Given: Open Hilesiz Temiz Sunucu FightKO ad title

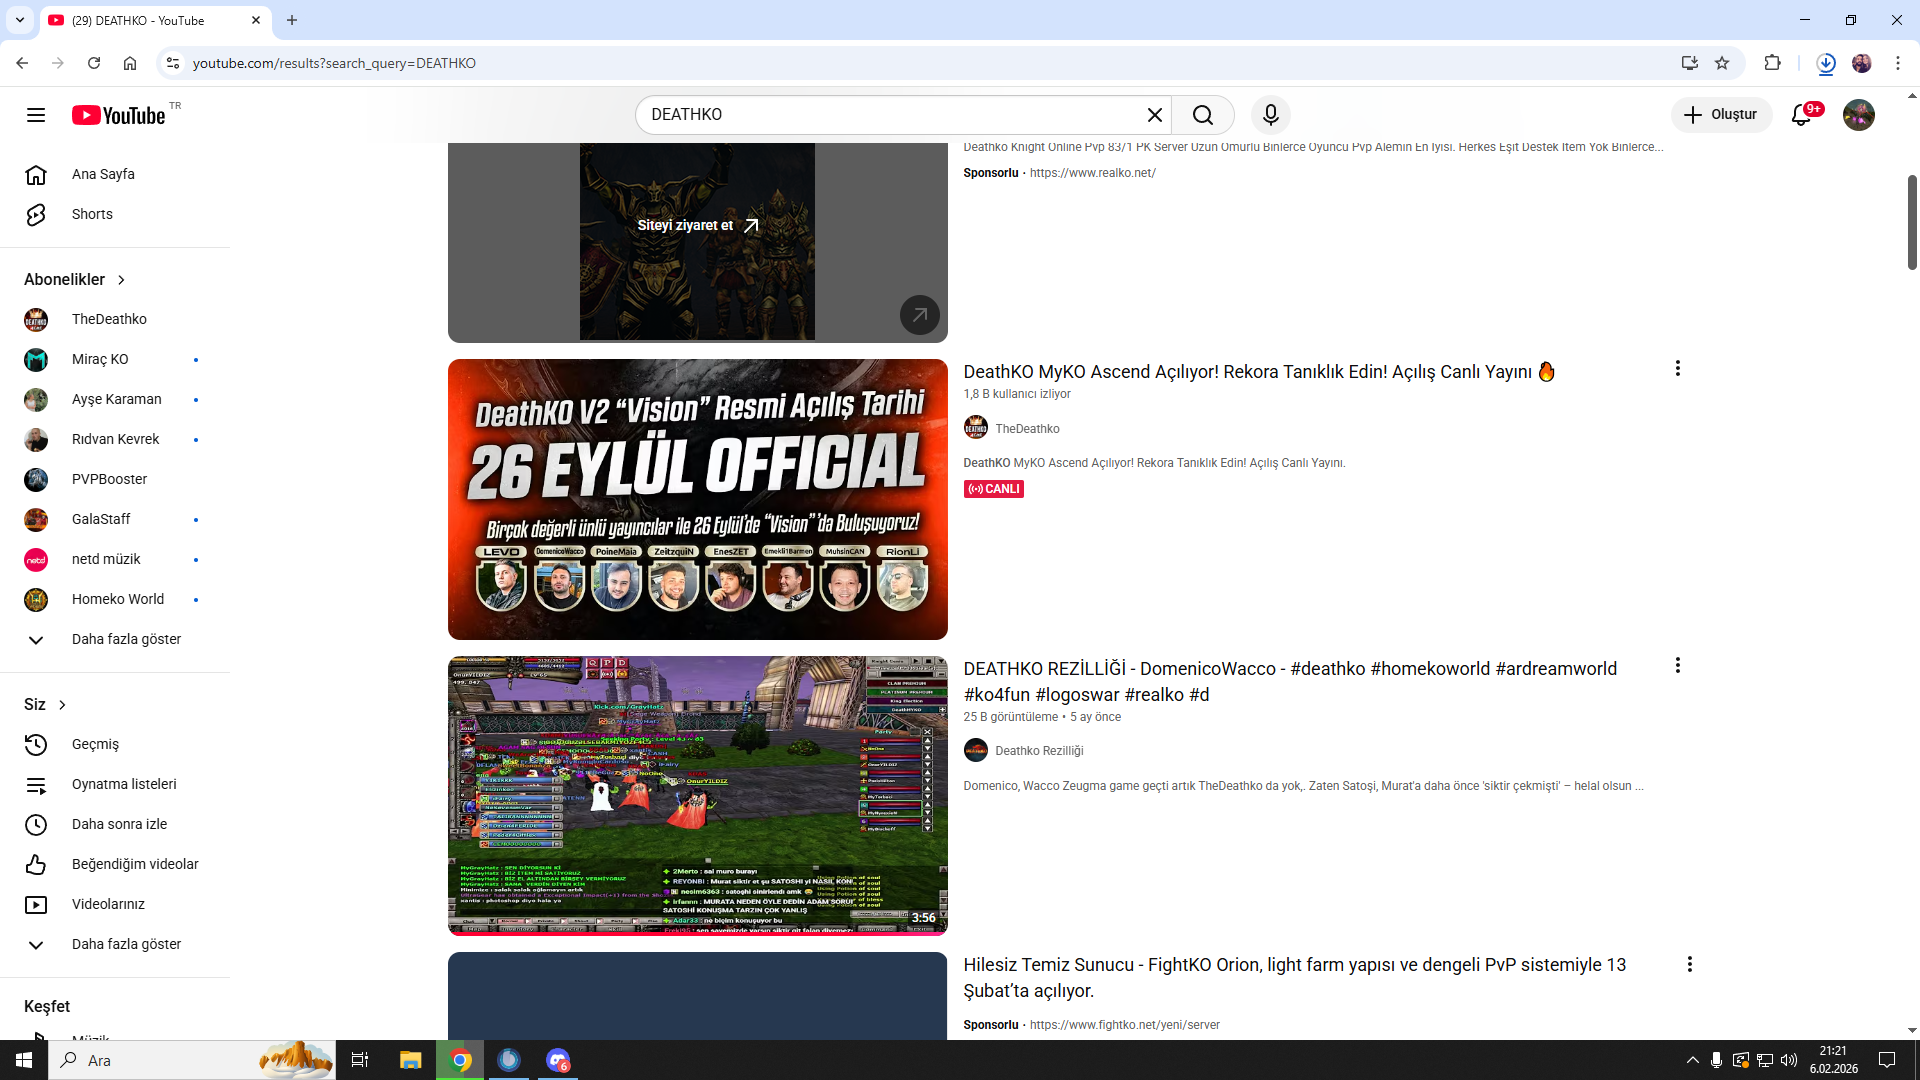Looking at the screenshot, I should [x=1295, y=978].
